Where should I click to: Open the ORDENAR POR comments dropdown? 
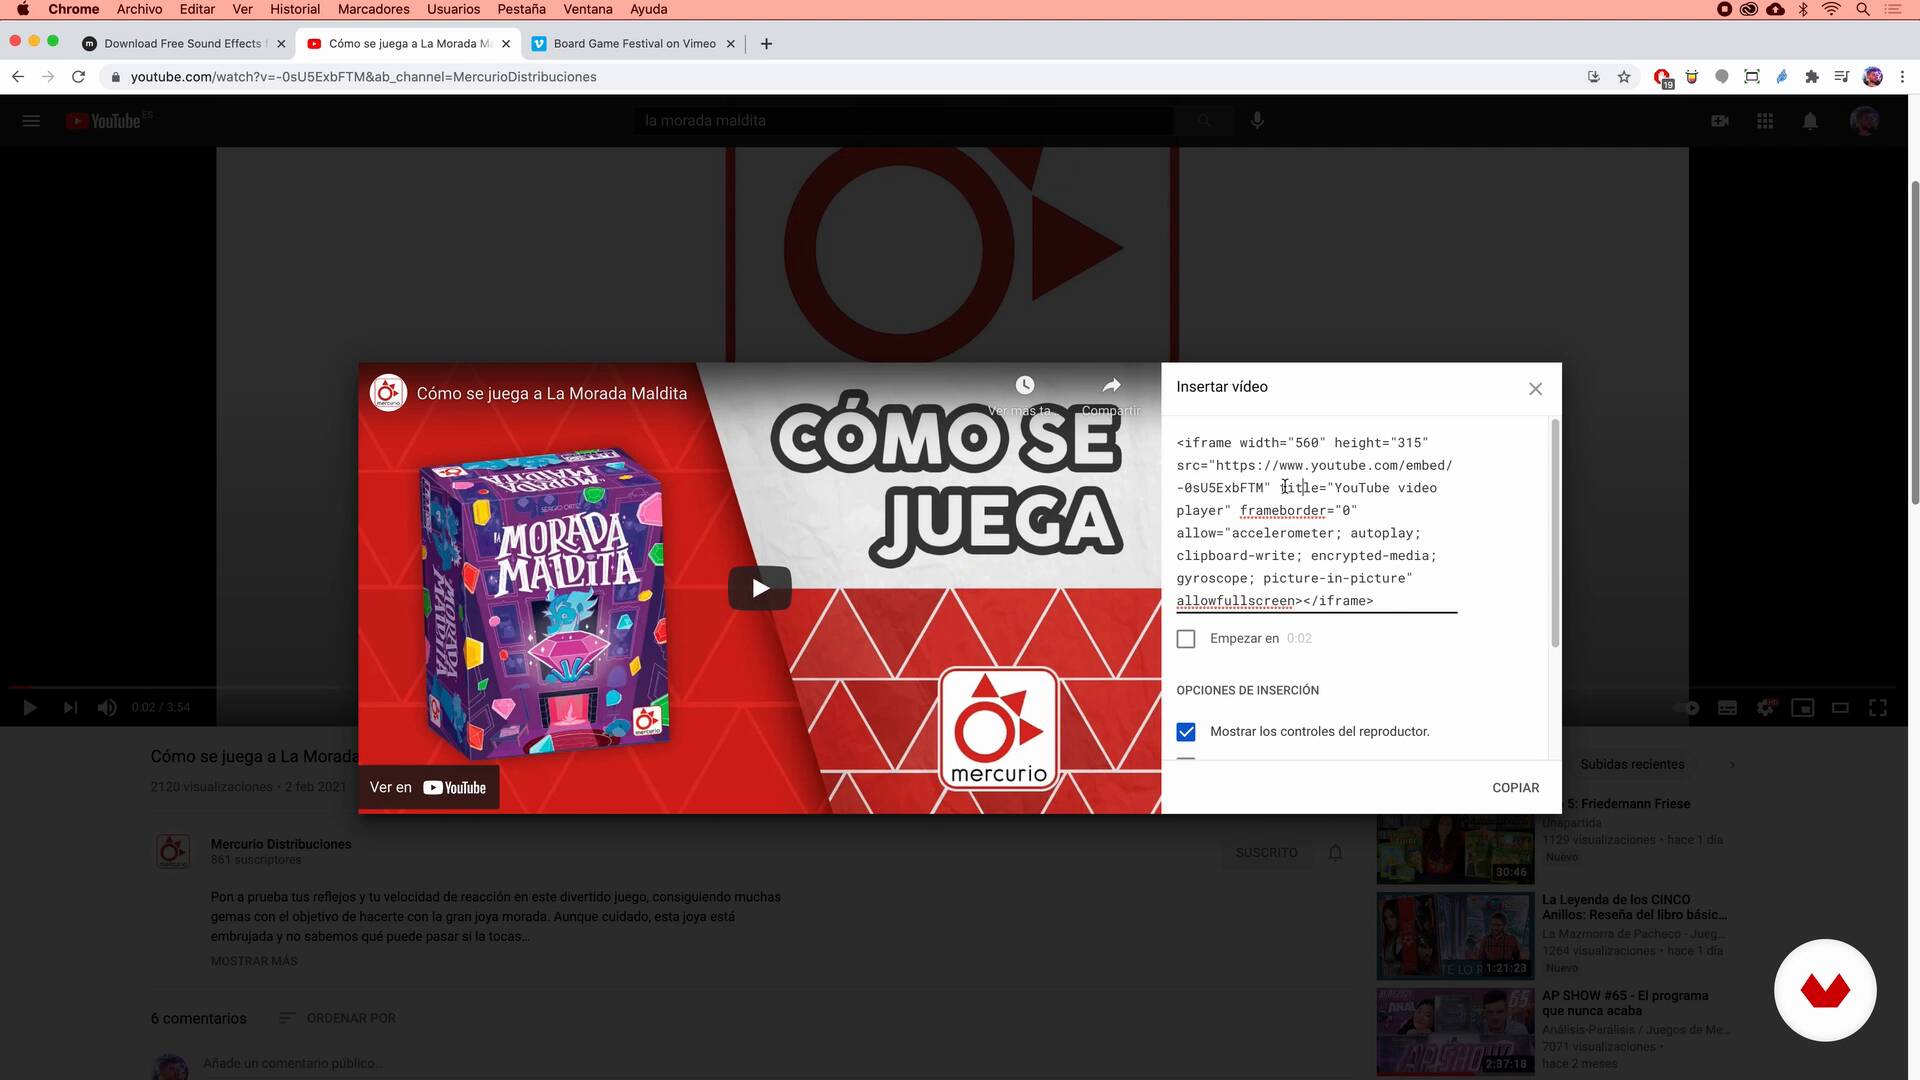pyautogui.click(x=337, y=1018)
